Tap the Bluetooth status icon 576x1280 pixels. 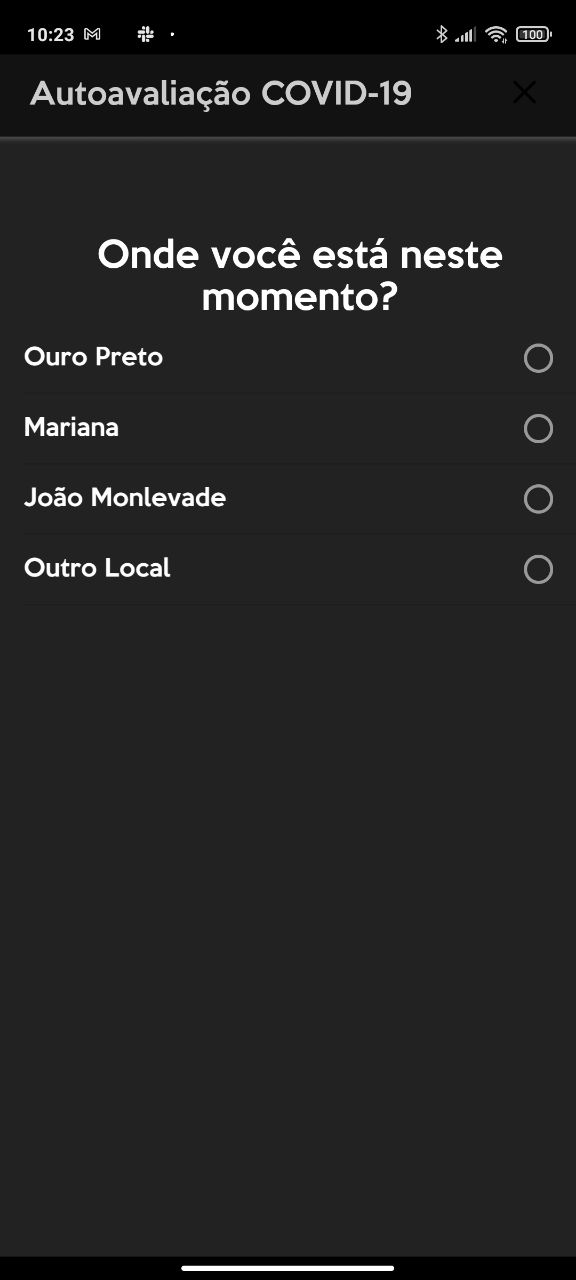coord(441,34)
